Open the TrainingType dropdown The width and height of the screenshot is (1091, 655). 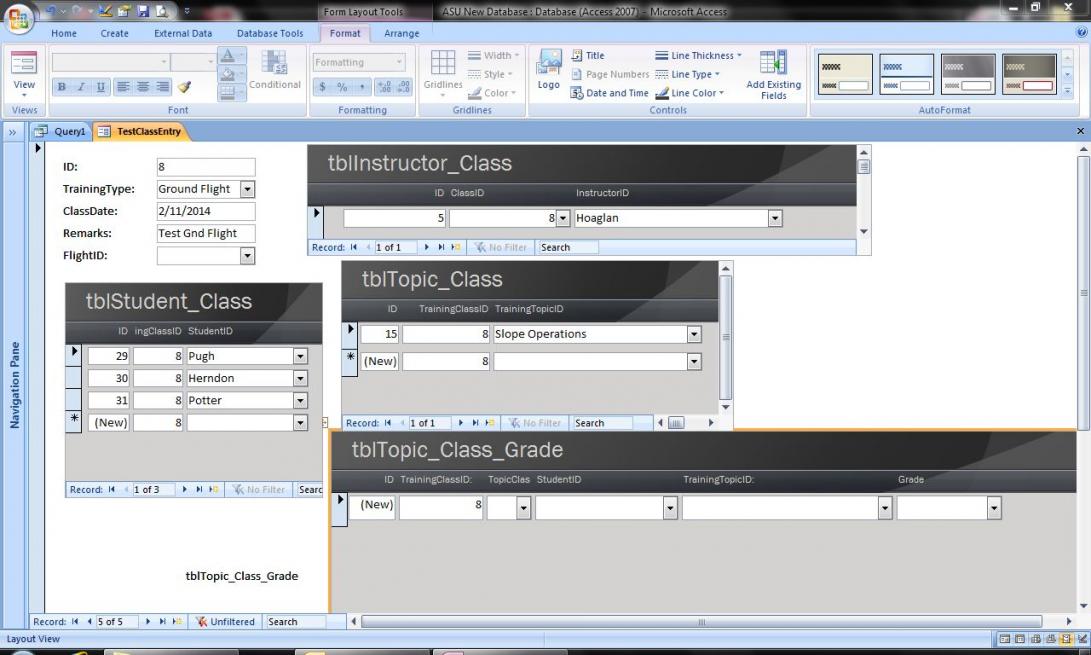point(247,189)
